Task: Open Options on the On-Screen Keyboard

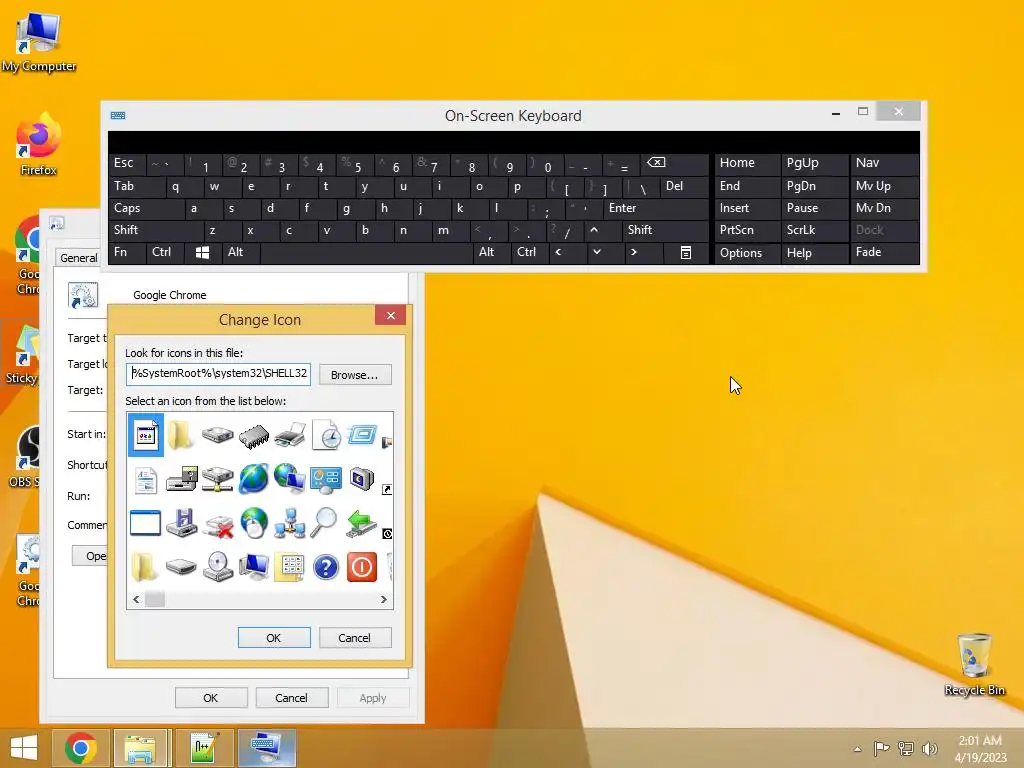Action: click(x=747, y=253)
